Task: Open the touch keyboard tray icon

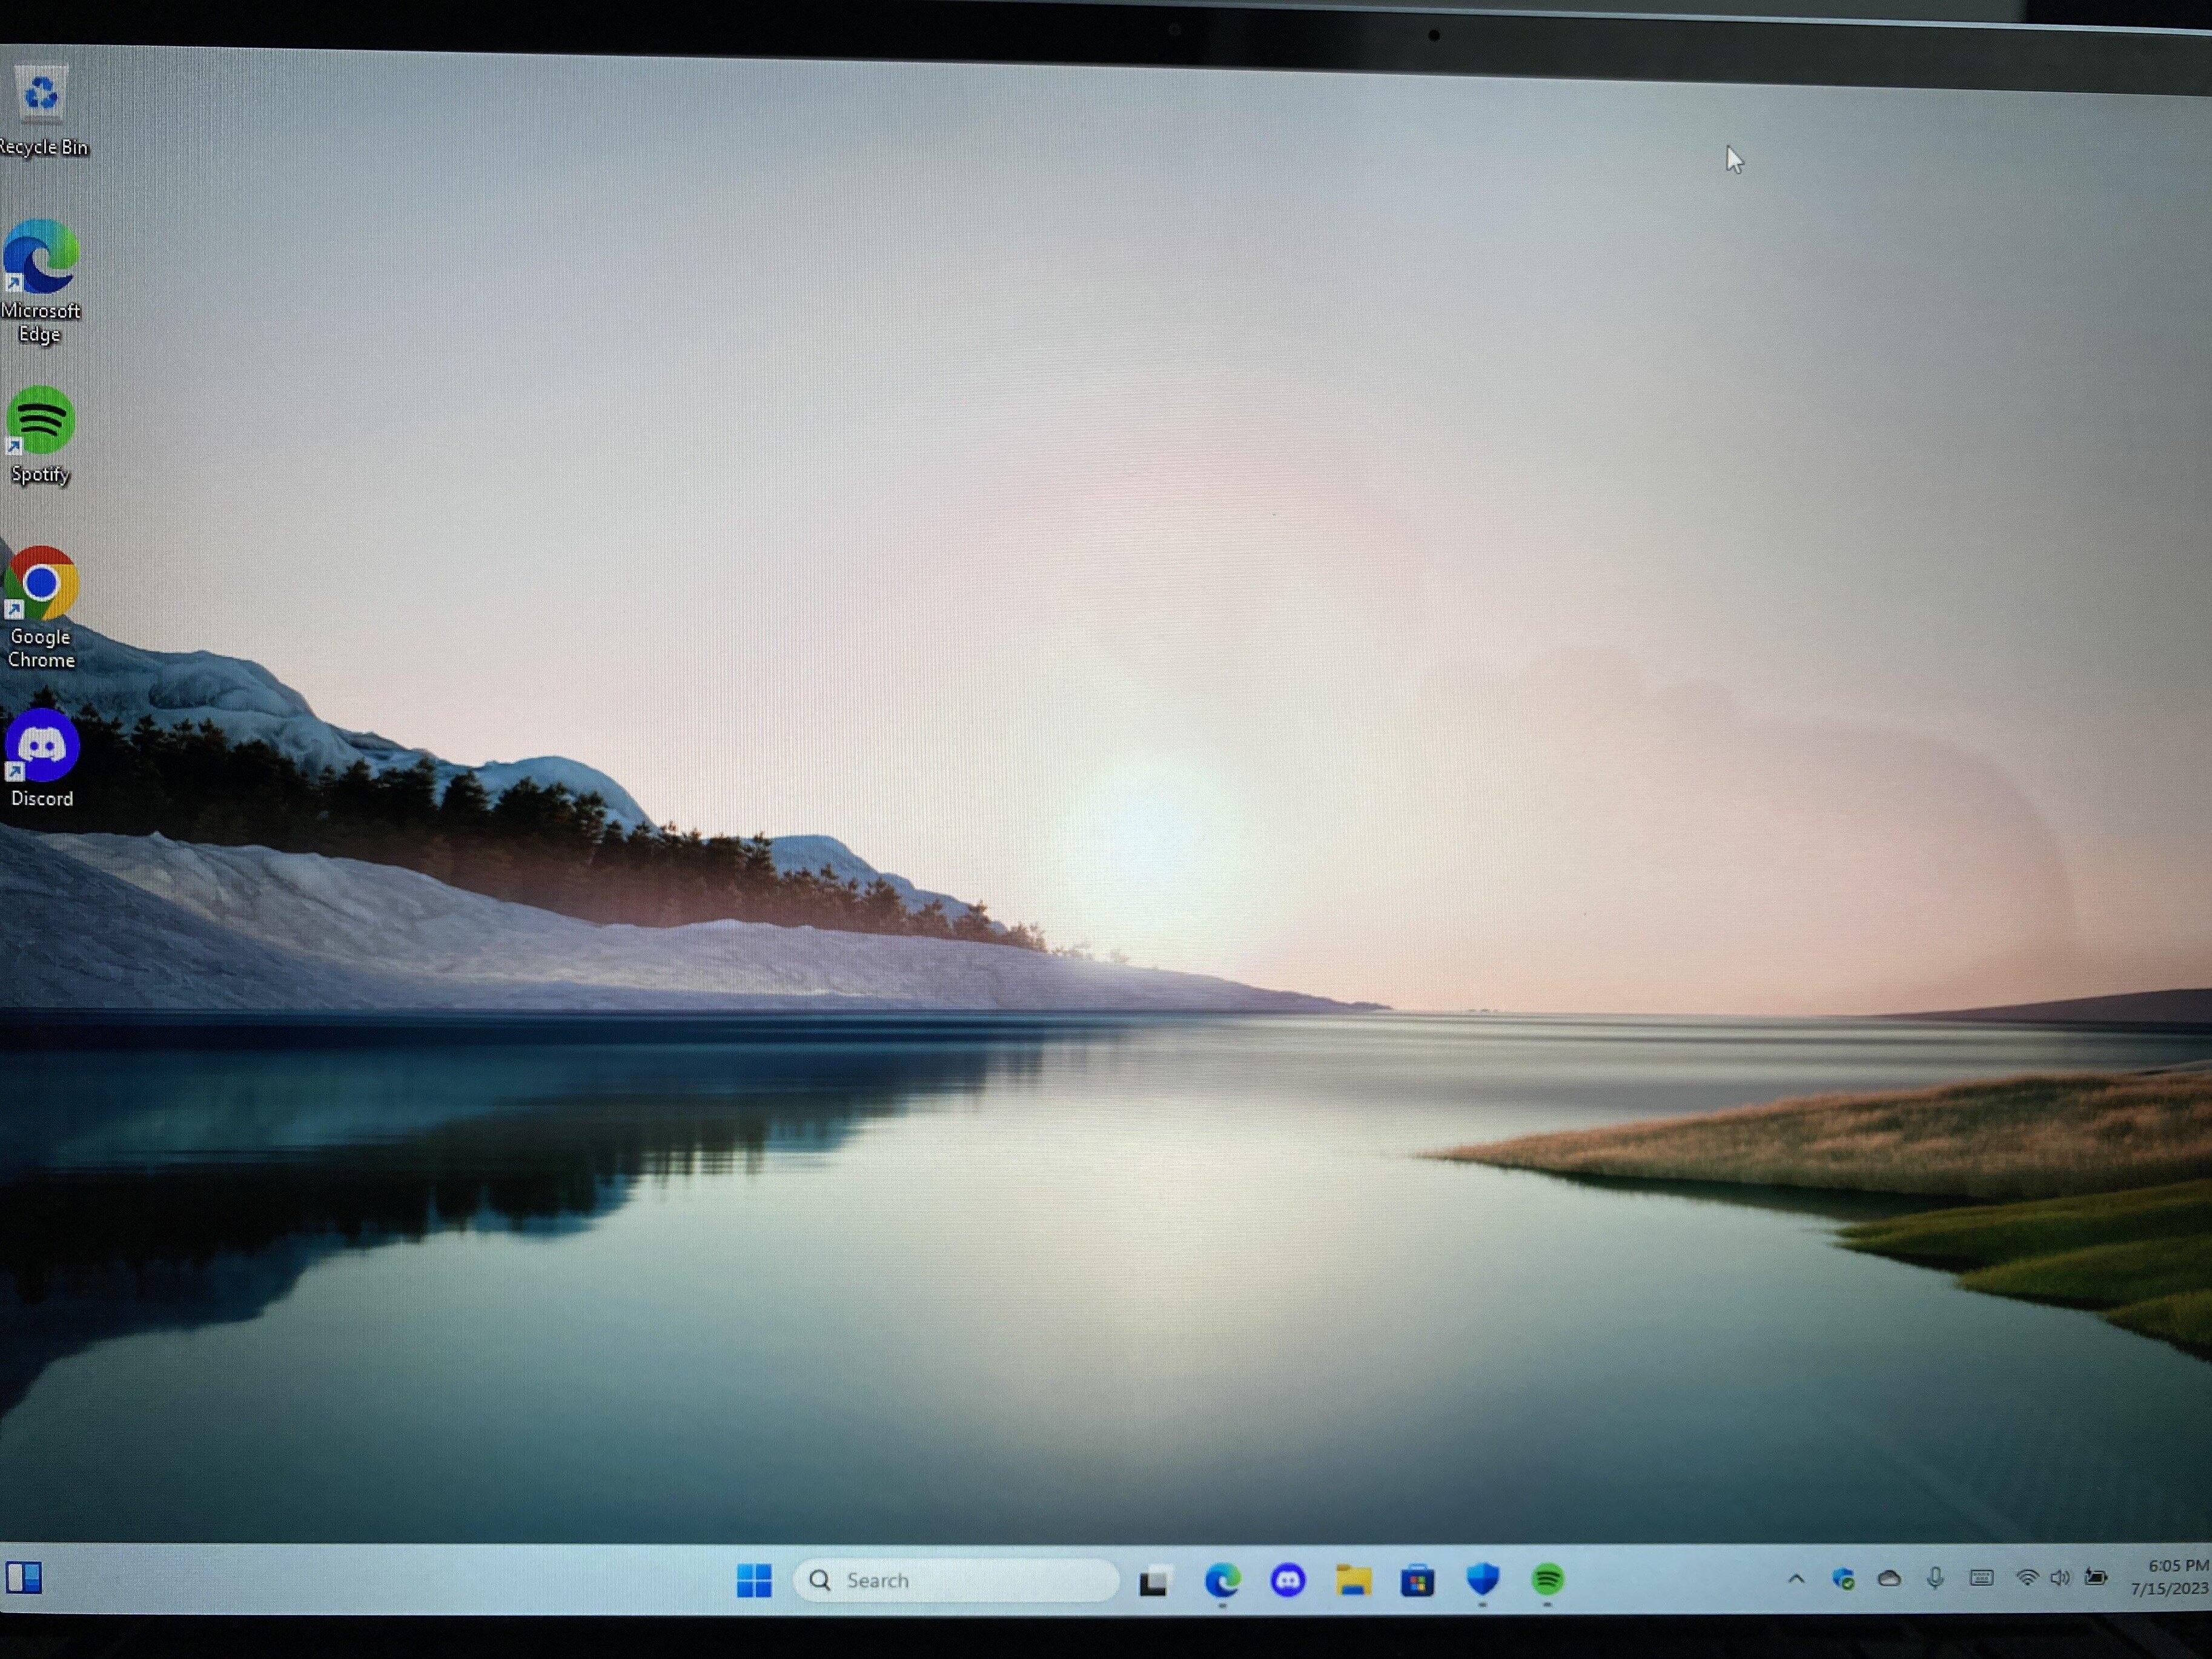Action: click(x=1981, y=1578)
